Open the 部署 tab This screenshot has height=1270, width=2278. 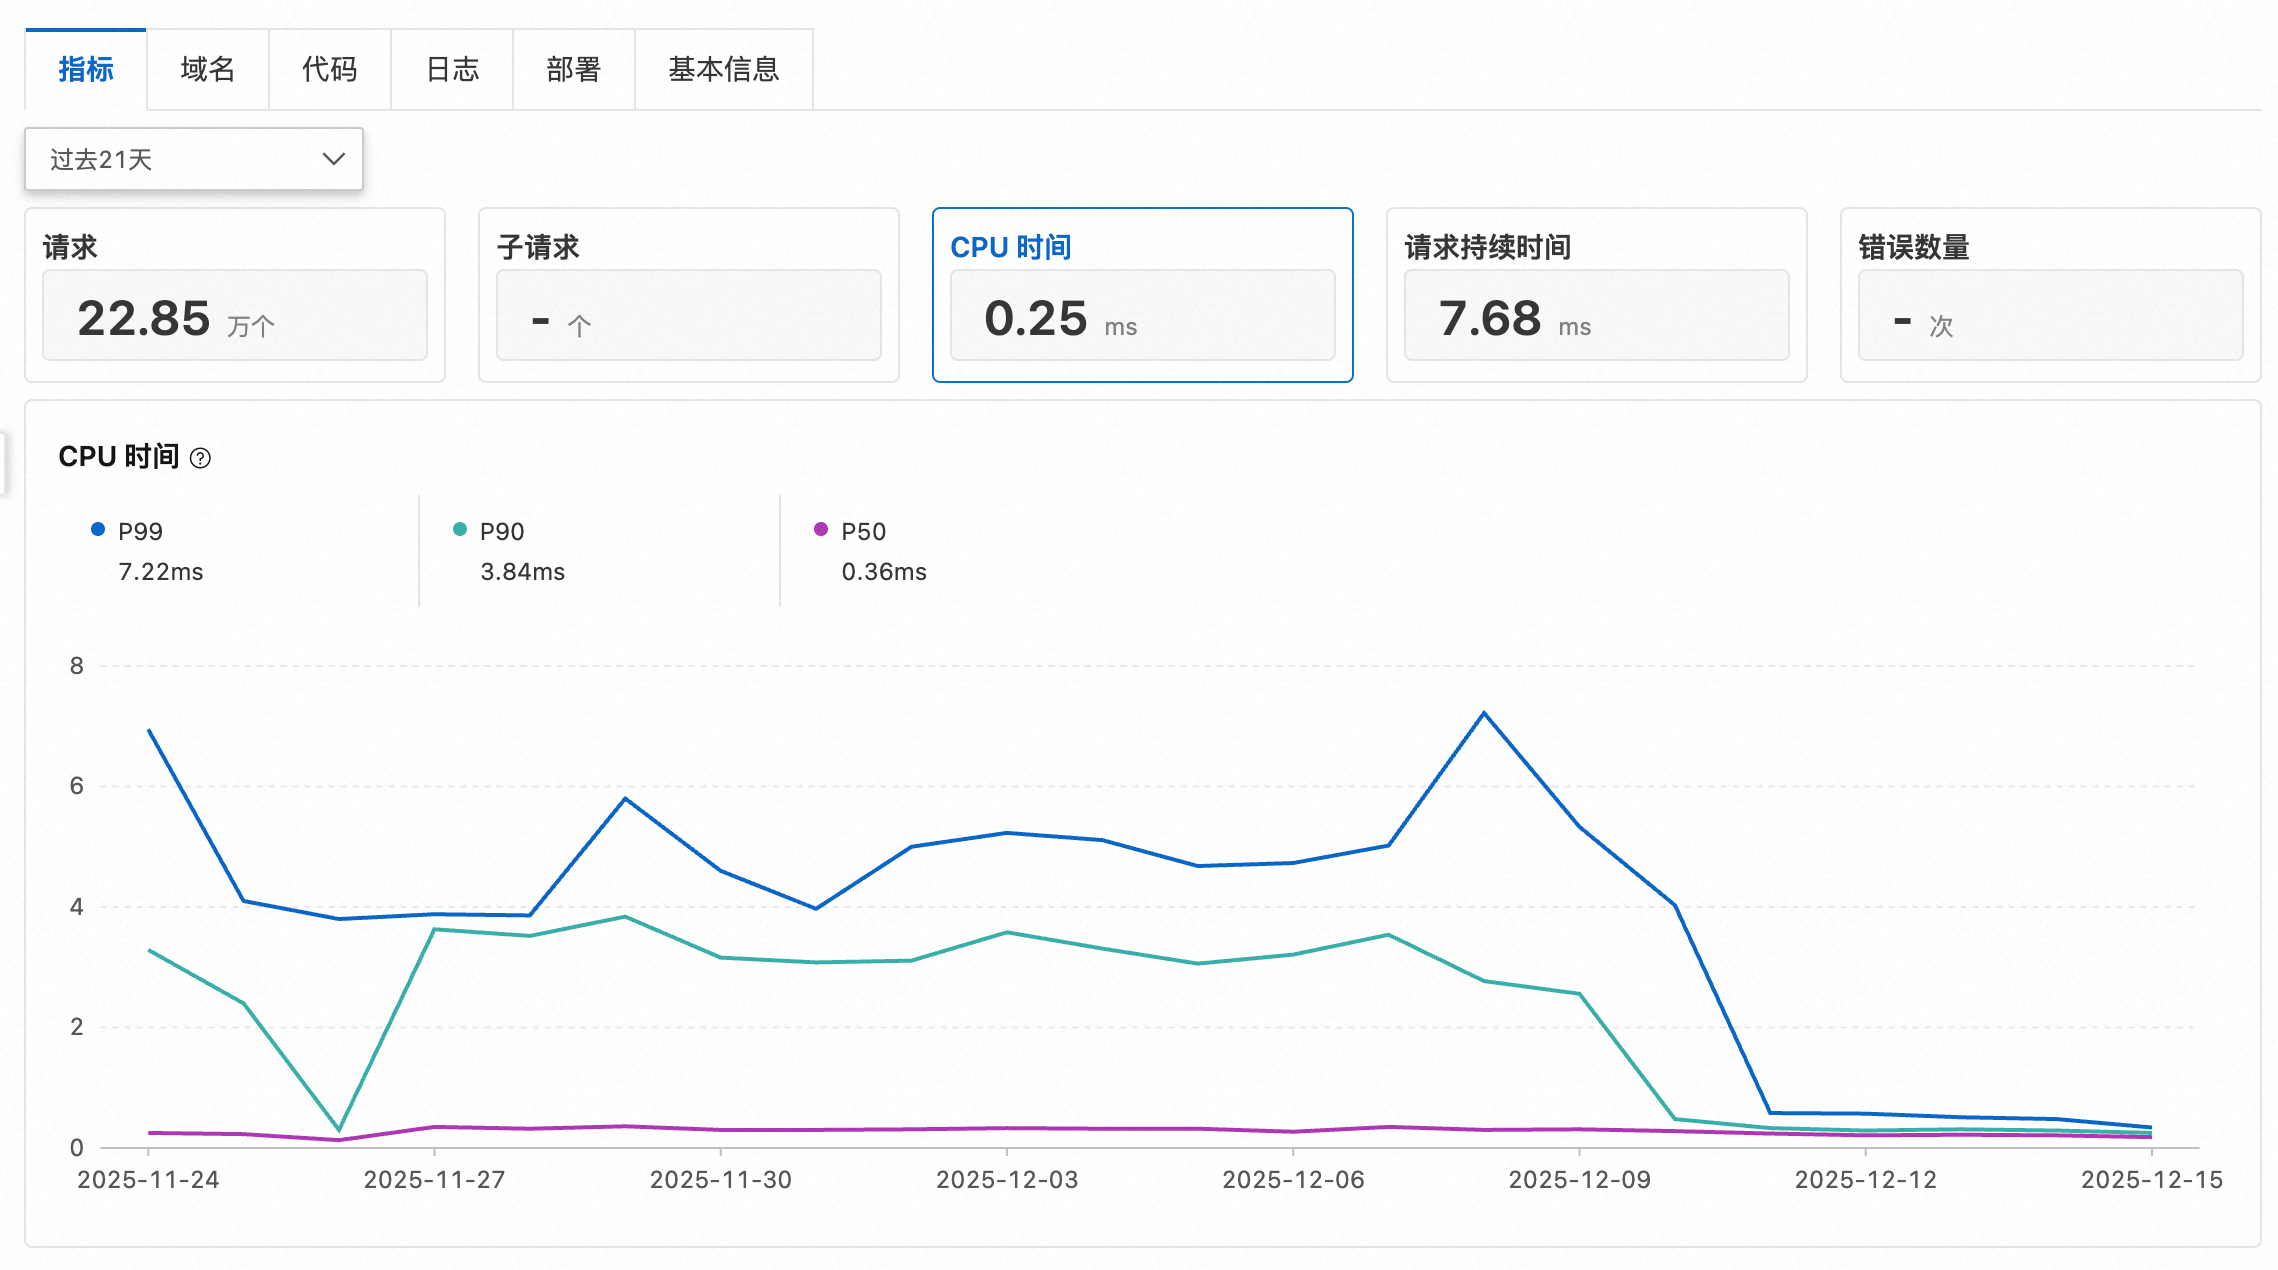pos(573,69)
